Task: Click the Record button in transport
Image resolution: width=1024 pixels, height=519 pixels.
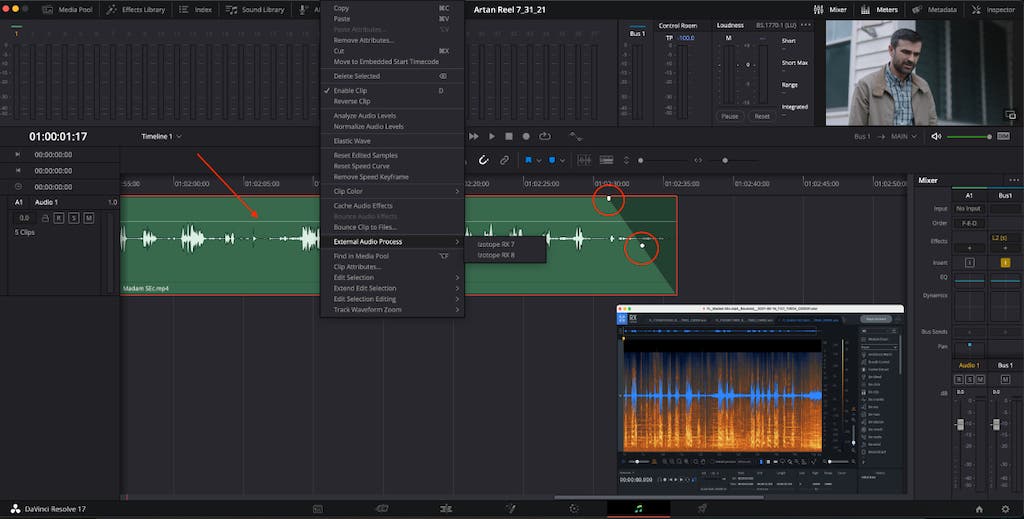Action: click(x=526, y=136)
